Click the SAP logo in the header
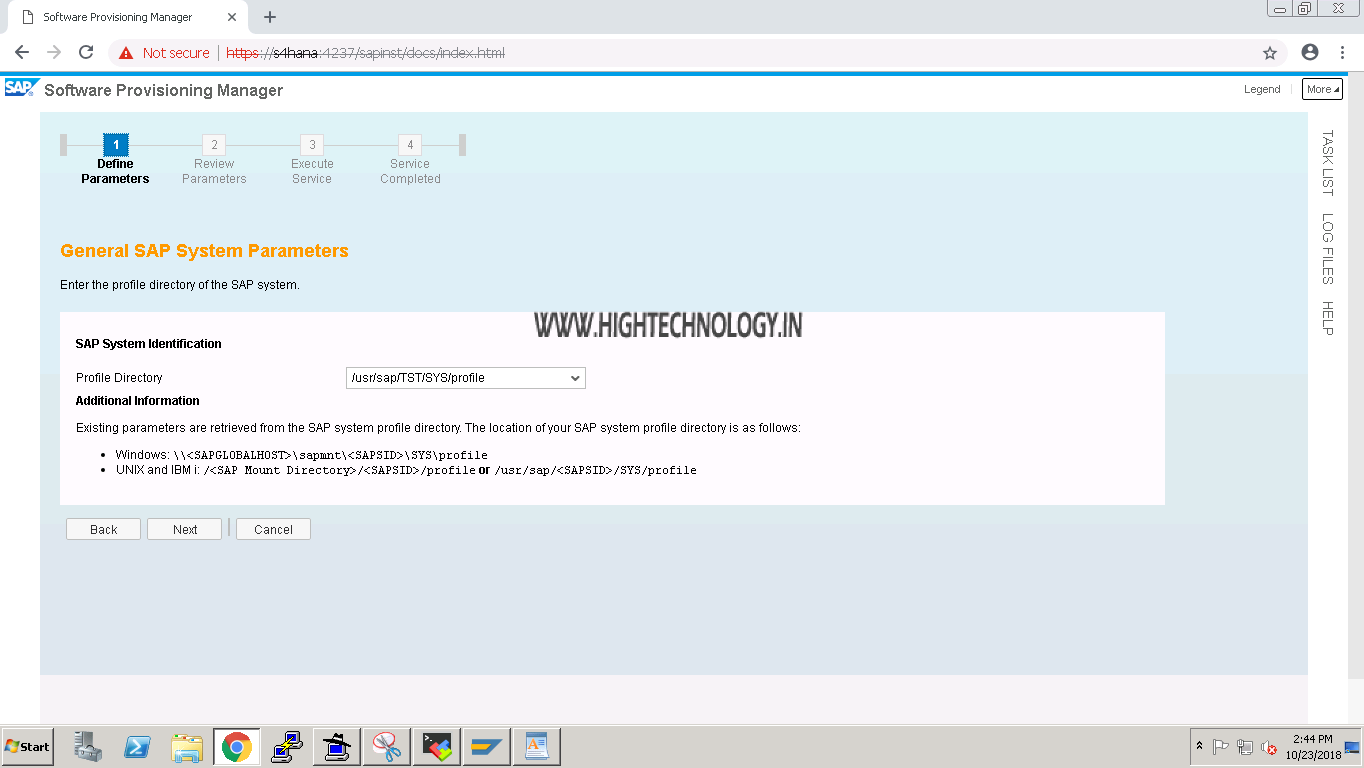The image size is (1364, 768). 21,88
